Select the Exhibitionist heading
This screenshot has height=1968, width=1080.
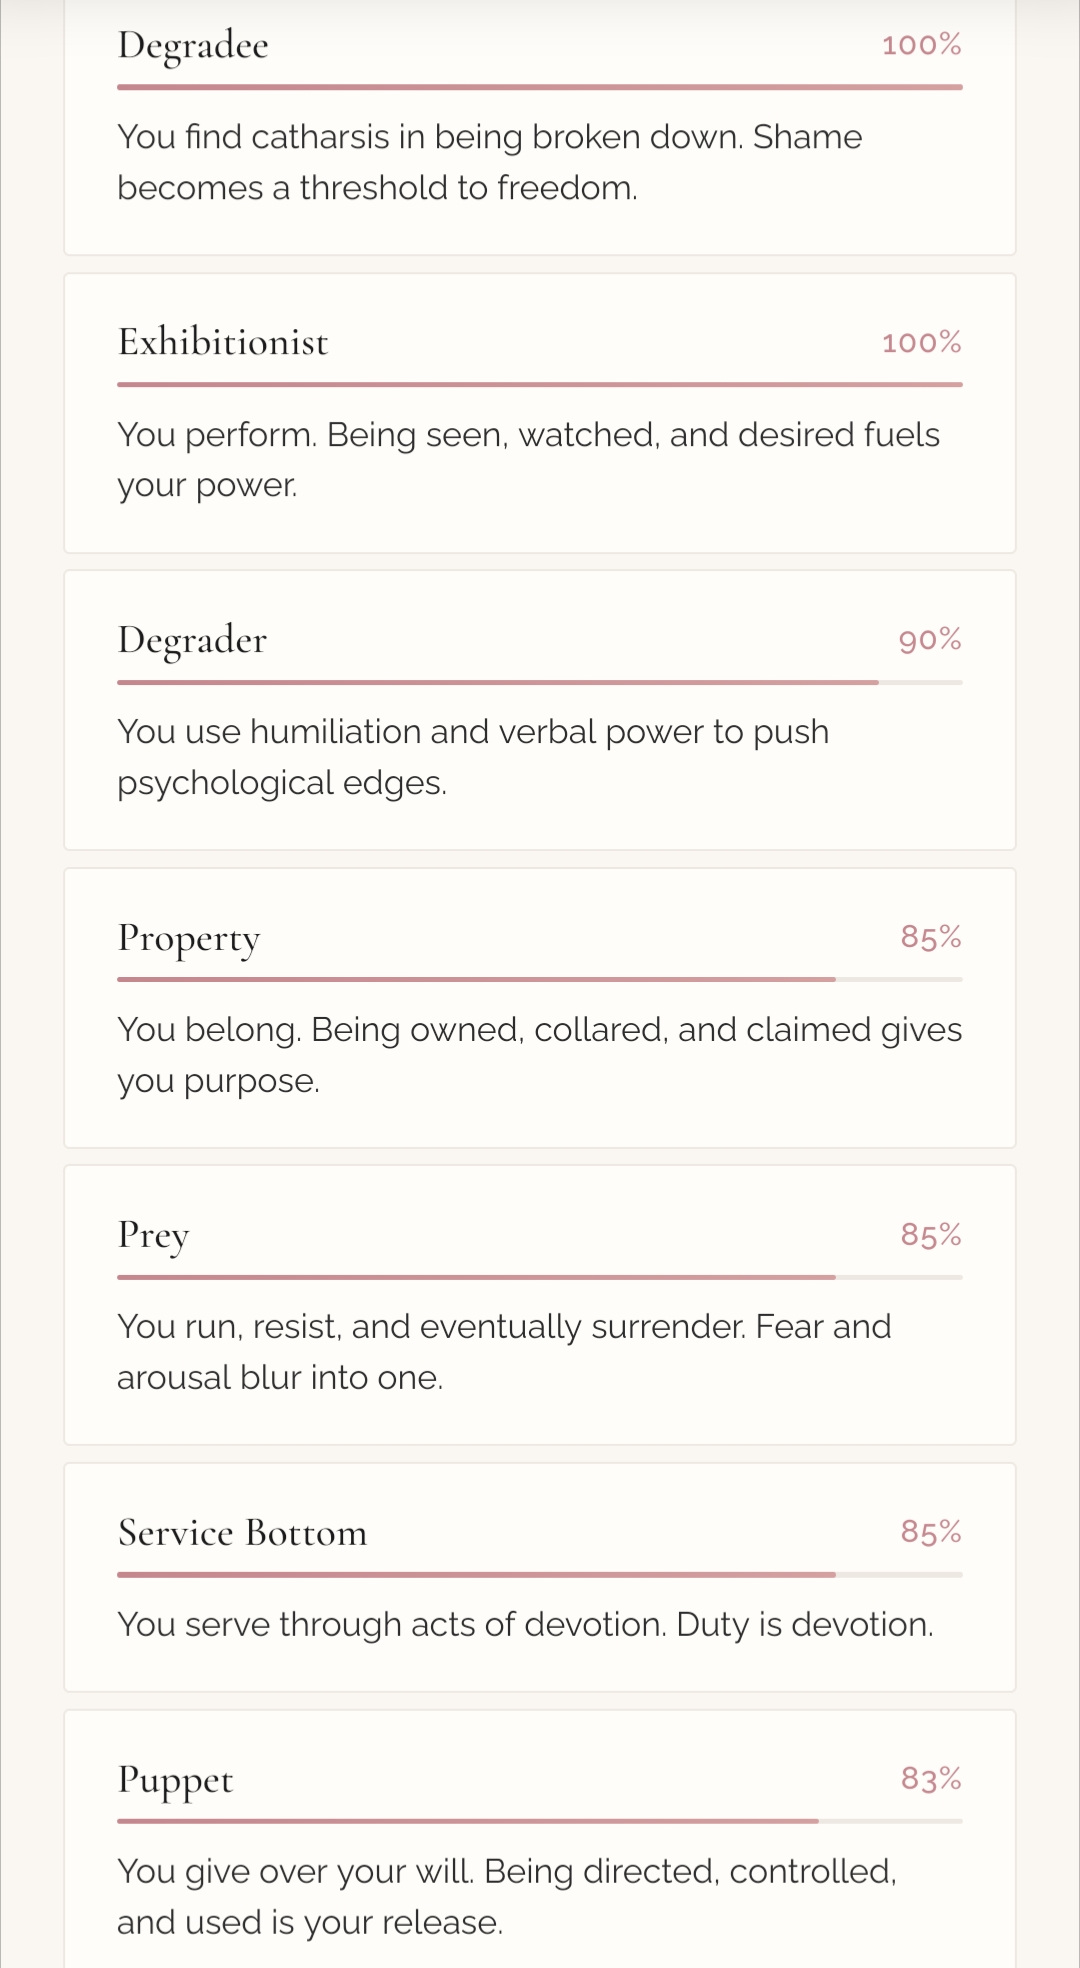click(x=223, y=342)
